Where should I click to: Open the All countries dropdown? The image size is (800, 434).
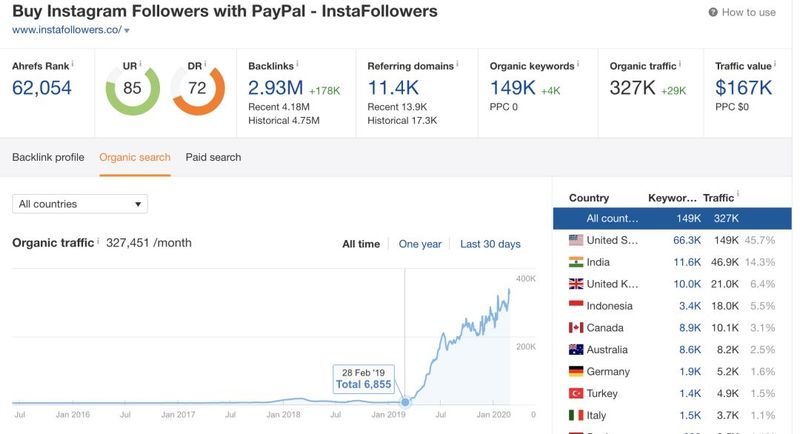point(80,204)
